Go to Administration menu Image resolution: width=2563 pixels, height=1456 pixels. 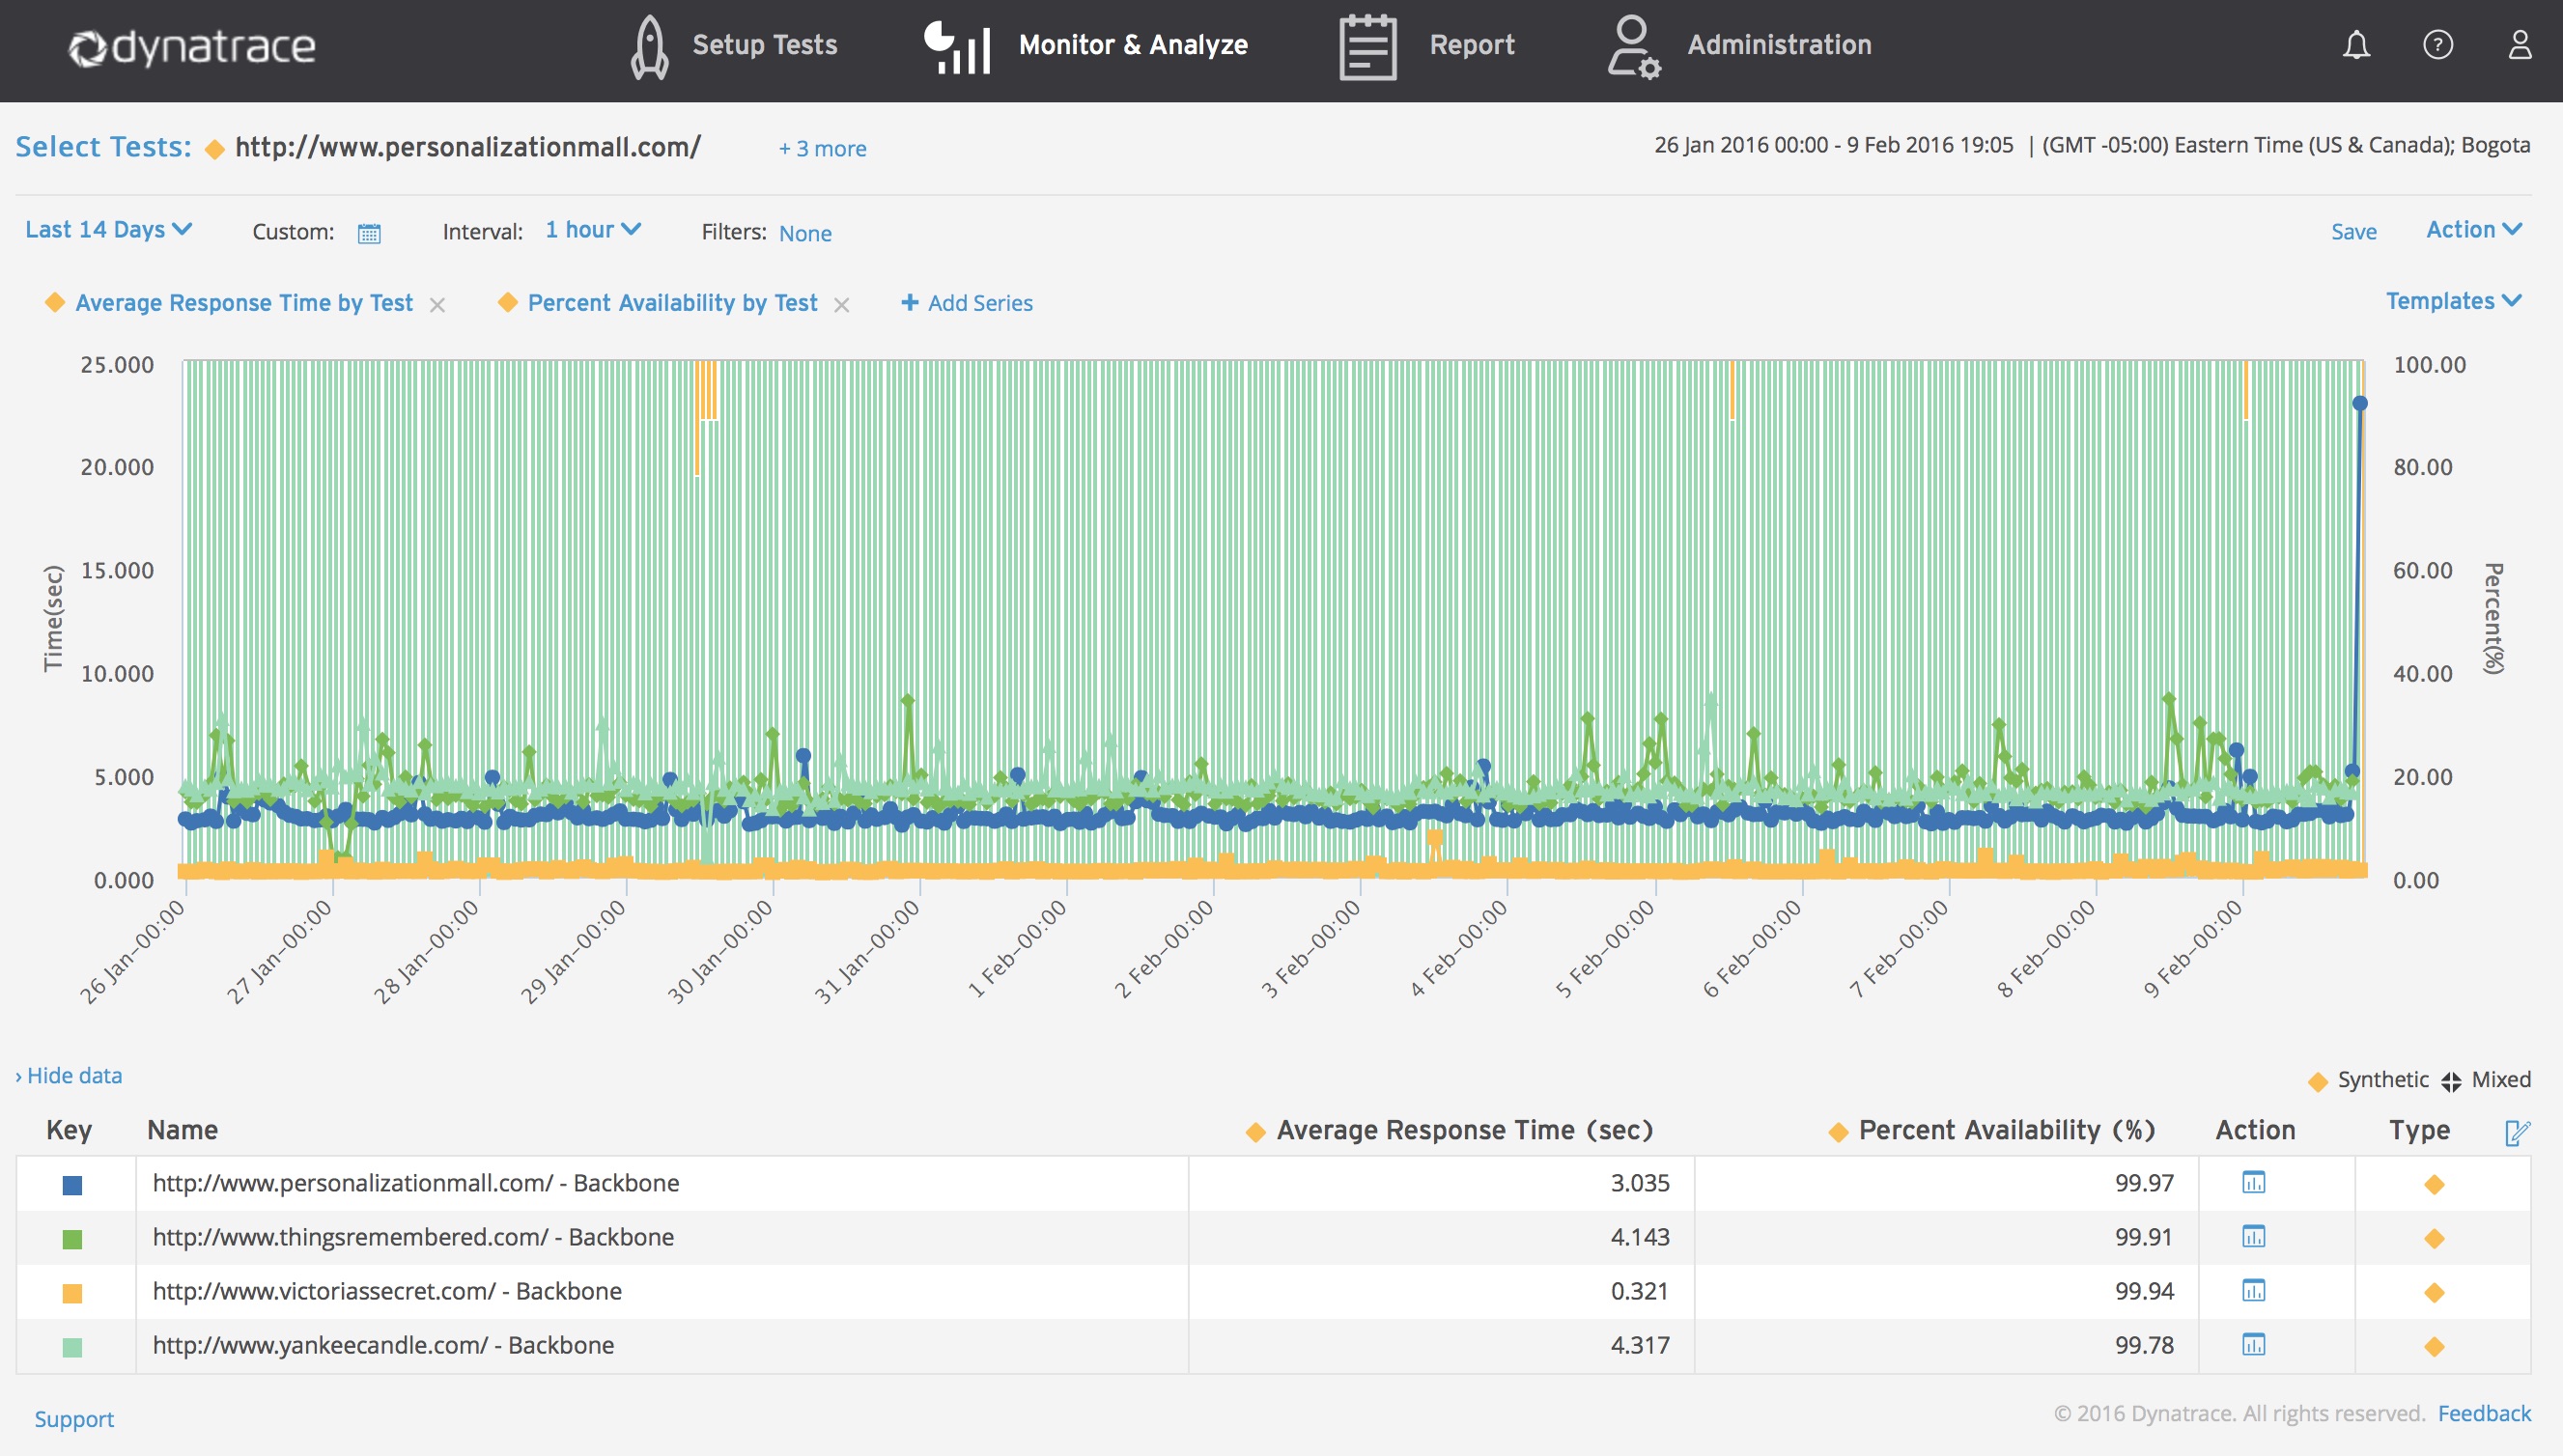(1779, 45)
